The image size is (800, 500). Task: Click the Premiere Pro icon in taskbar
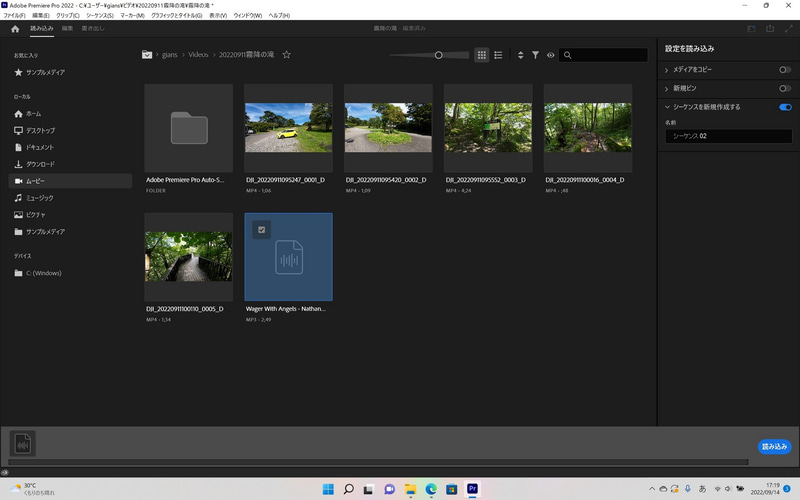(473, 489)
